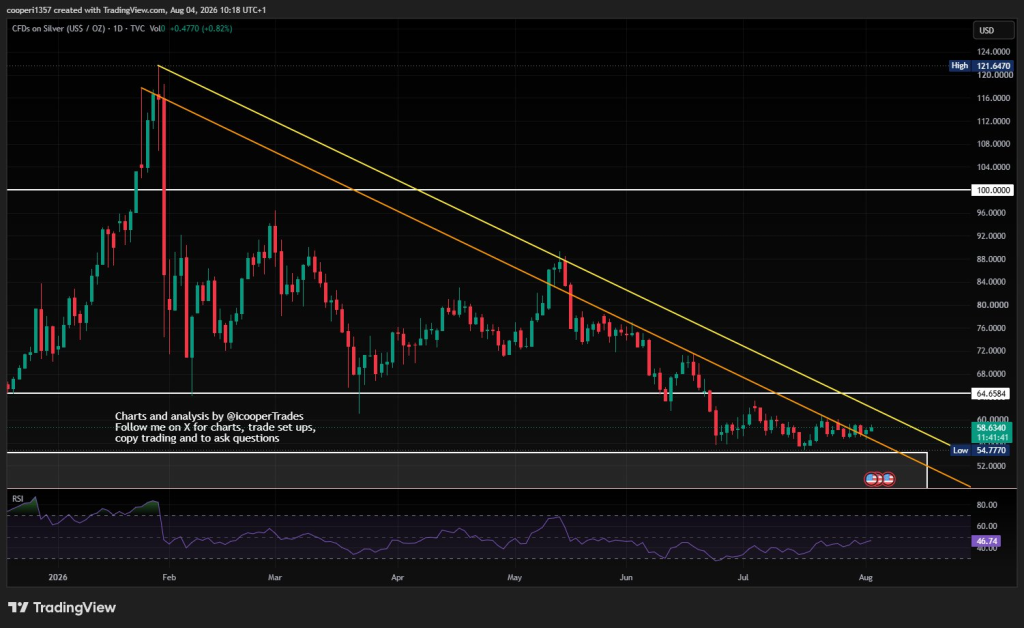
Task: Click the 116.0000 price scale label
Action: pos(993,98)
